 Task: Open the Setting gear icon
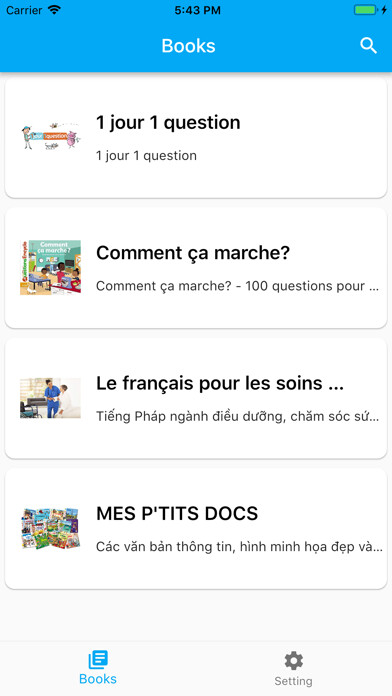pyautogui.click(x=293, y=661)
